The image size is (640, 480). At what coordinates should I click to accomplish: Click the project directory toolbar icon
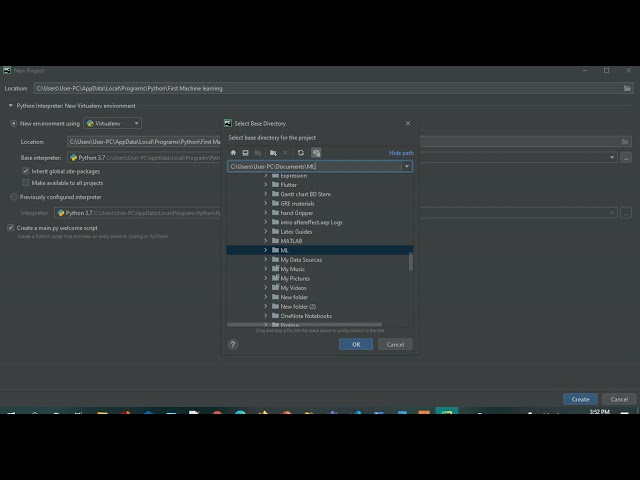point(258,153)
